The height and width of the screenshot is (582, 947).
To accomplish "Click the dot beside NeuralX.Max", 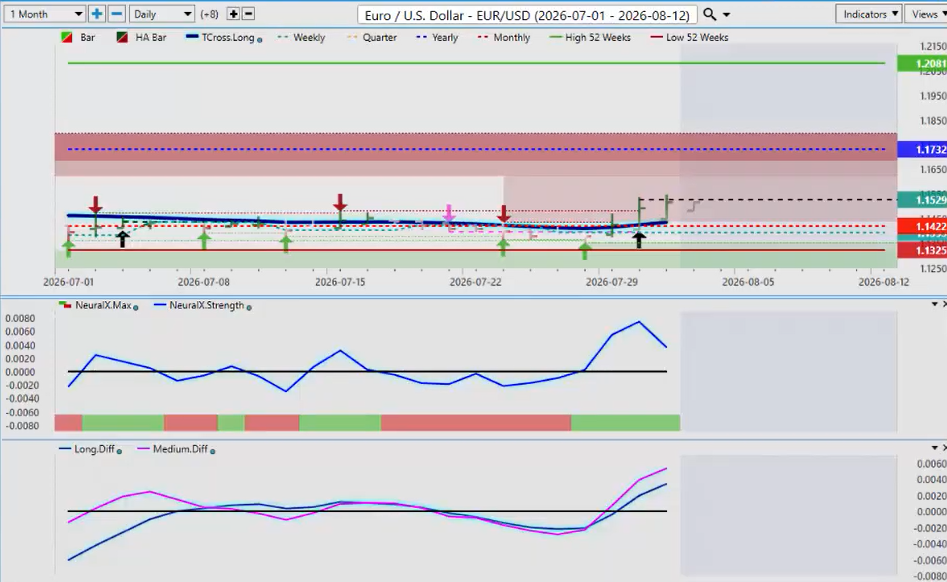I will (135, 307).
